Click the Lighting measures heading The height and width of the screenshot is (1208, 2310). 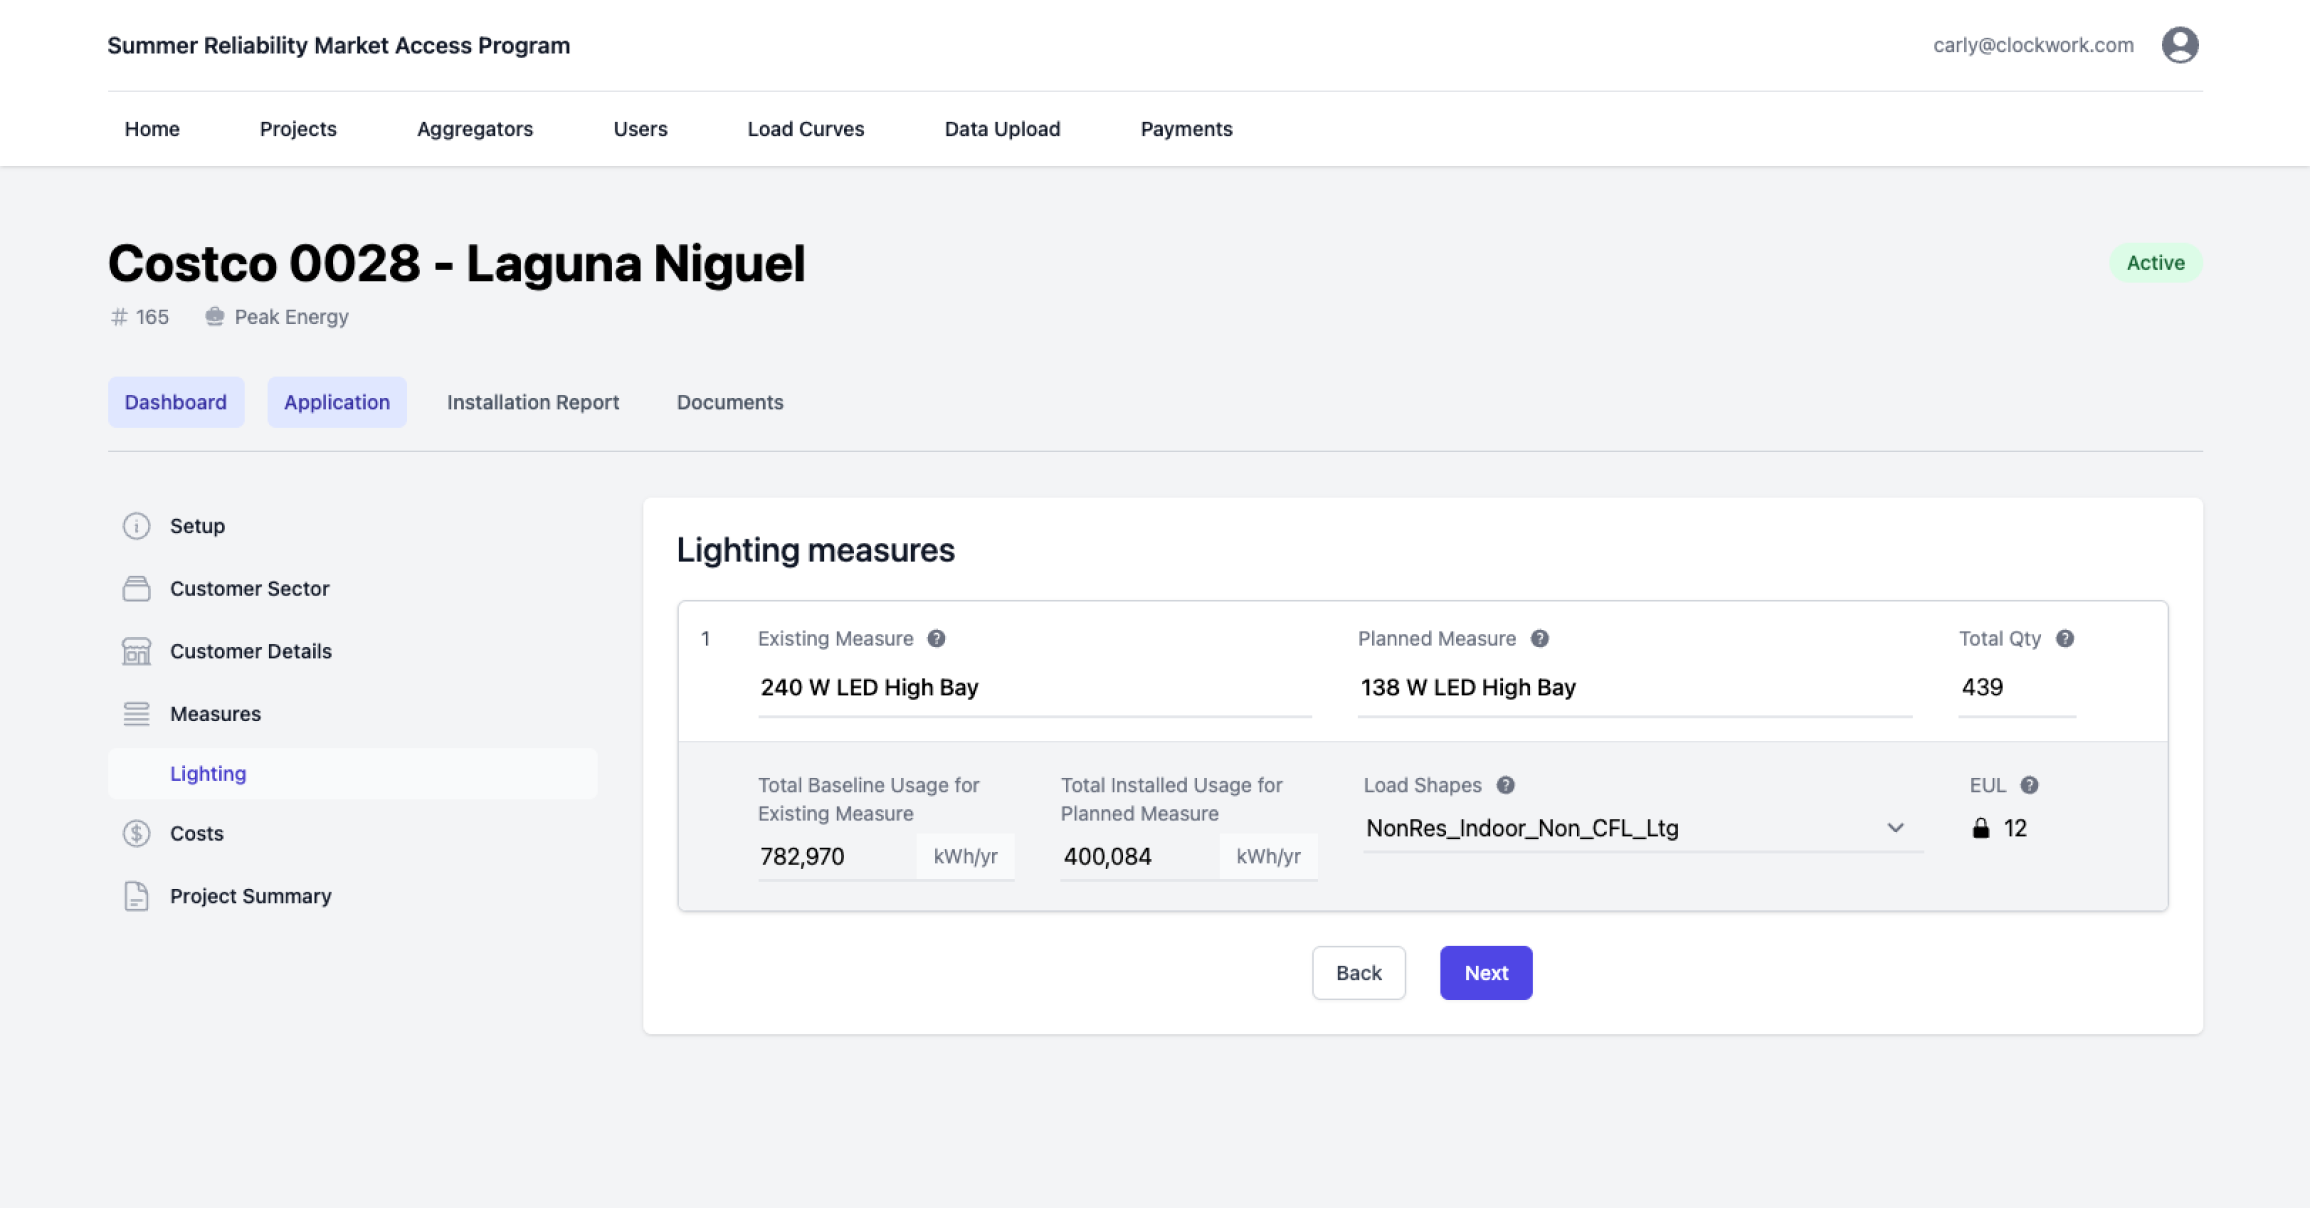click(815, 550)
